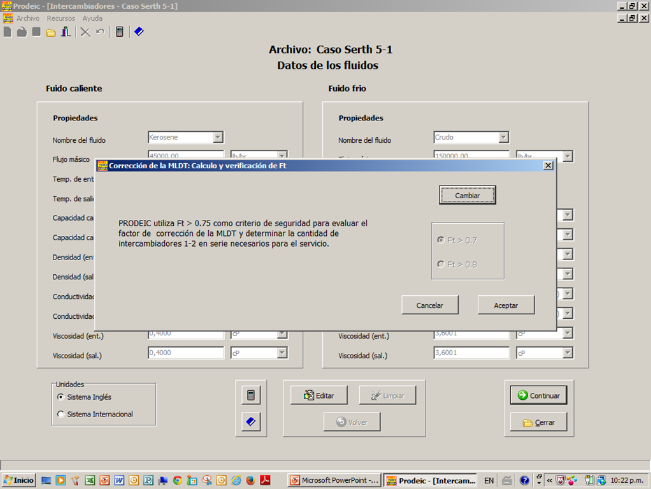This screenshot has height=489, width=651.
Task: Launch Word from the quick launch bar
Action: pos(119,480)
